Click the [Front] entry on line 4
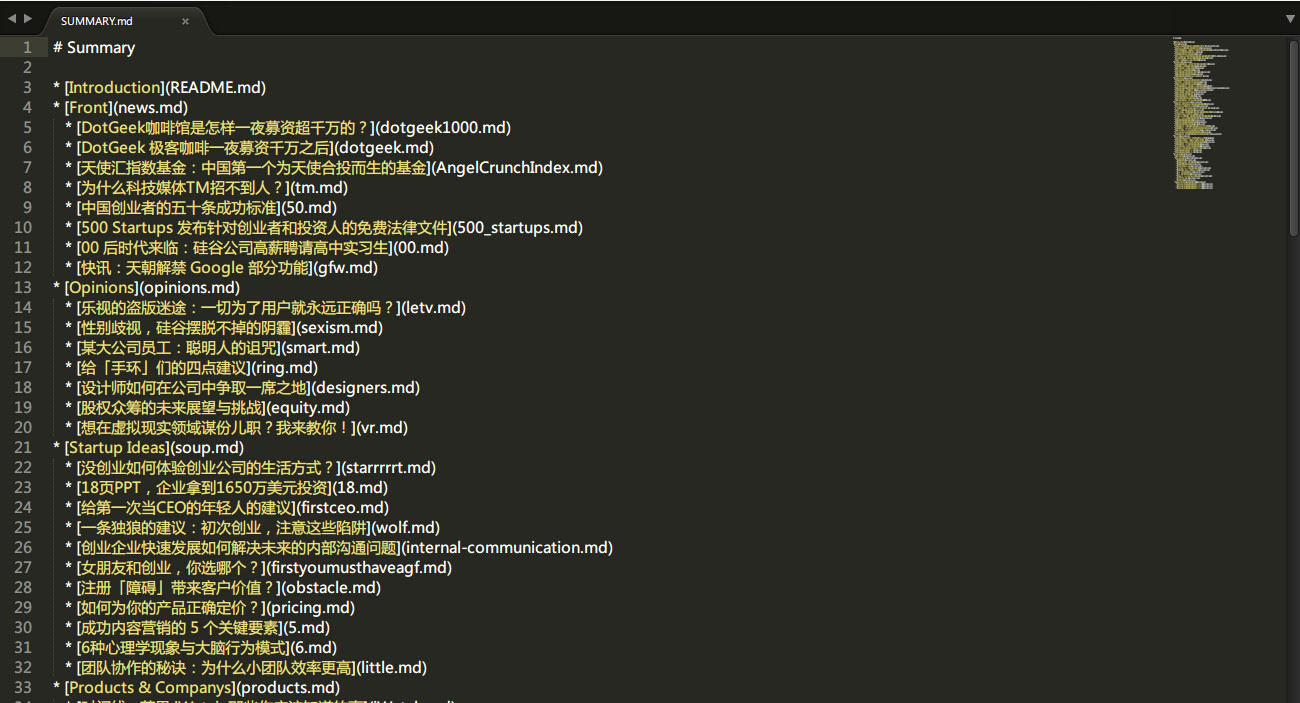1300x703 pixels. click(88, 108)
